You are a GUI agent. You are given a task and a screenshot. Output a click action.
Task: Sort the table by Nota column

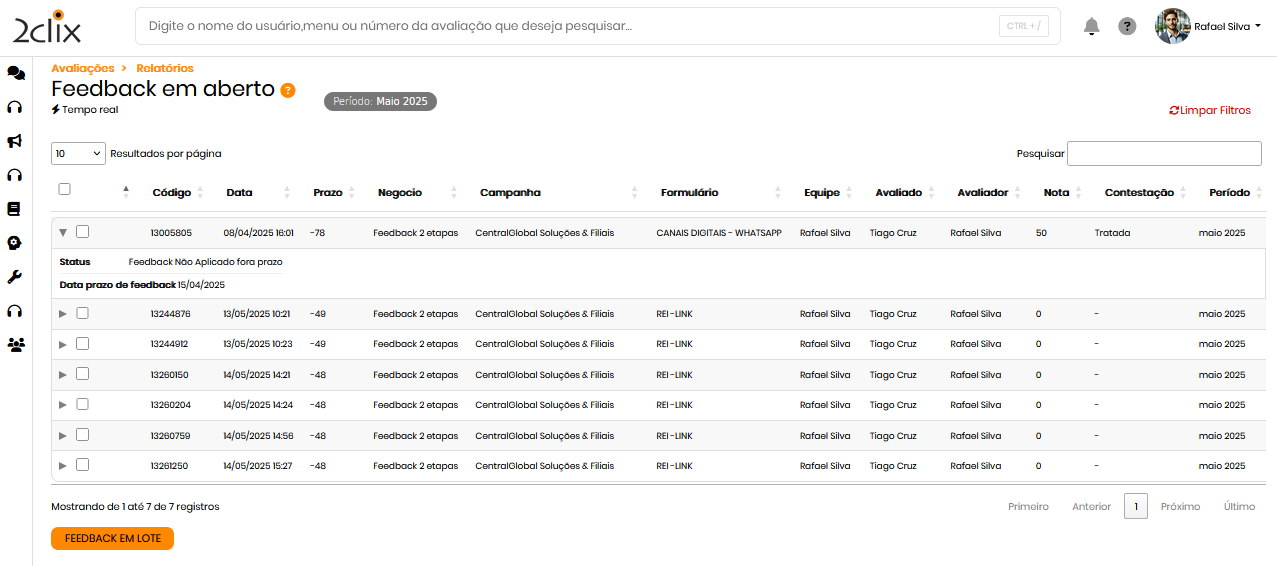point(1056,193)
